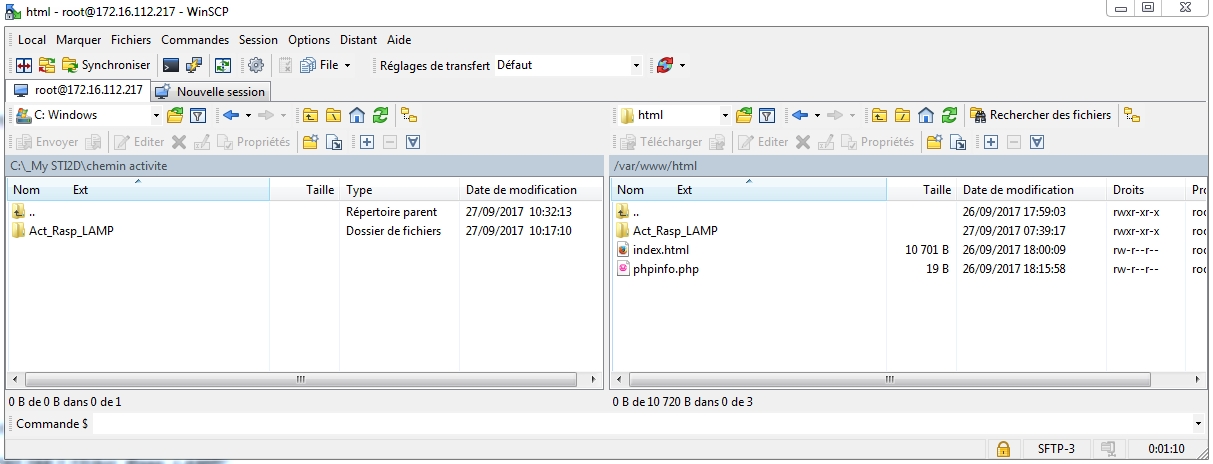
Task: Expand the local back history dropdown
Action: click(x=247, y=115)
